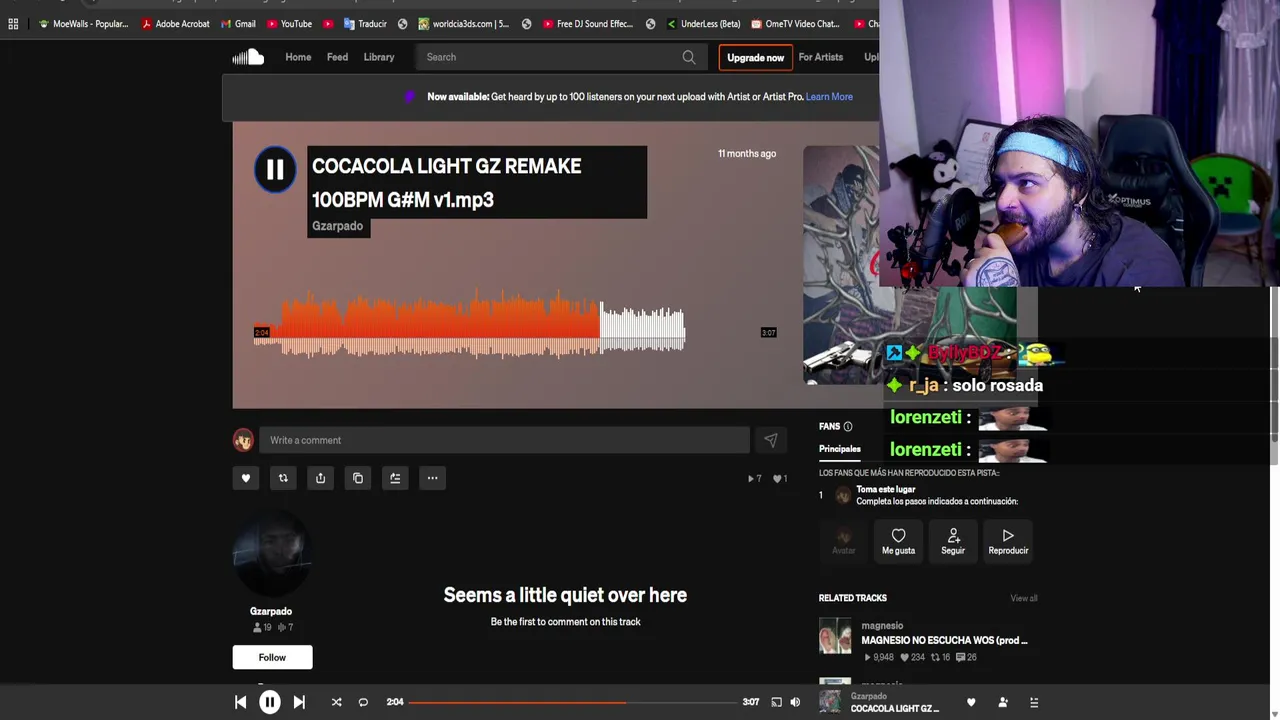Copy the track link
Screen dimensions: 1280x720
[358, 478]
